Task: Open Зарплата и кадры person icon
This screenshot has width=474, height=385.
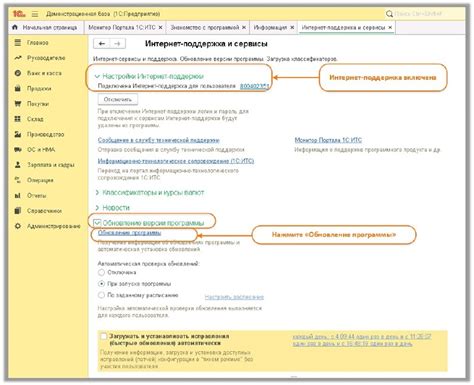Action: coord(18,165)
